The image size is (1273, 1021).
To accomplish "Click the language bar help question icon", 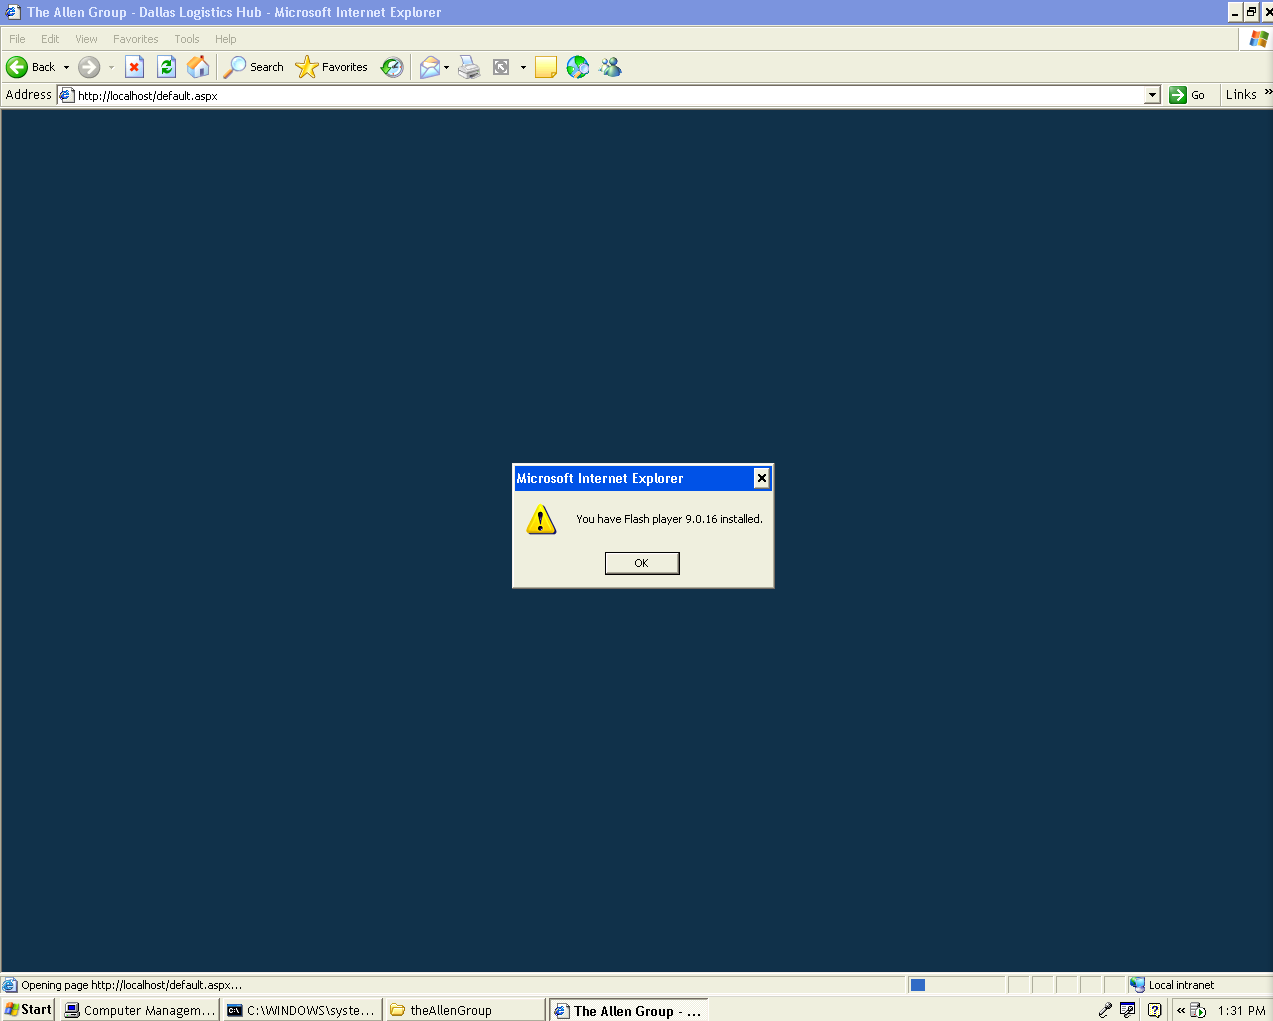I will pyautogui.click(x=1154, y=1010).
